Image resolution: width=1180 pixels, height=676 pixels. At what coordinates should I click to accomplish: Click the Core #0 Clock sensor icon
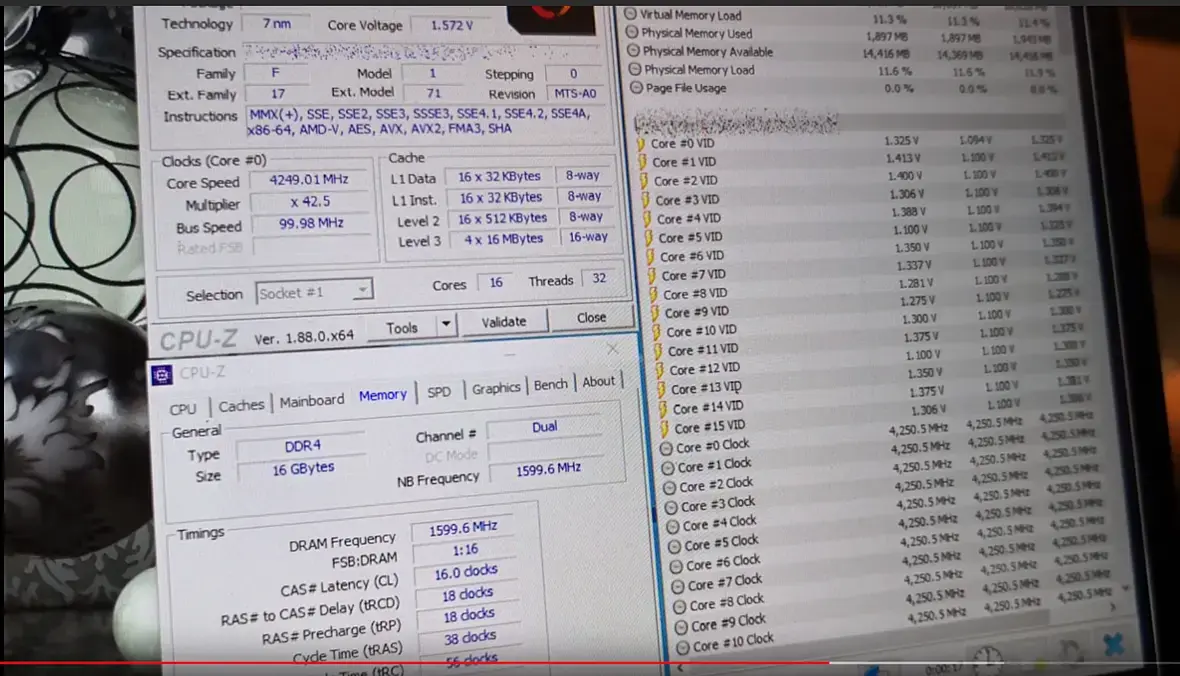(666, 448)
